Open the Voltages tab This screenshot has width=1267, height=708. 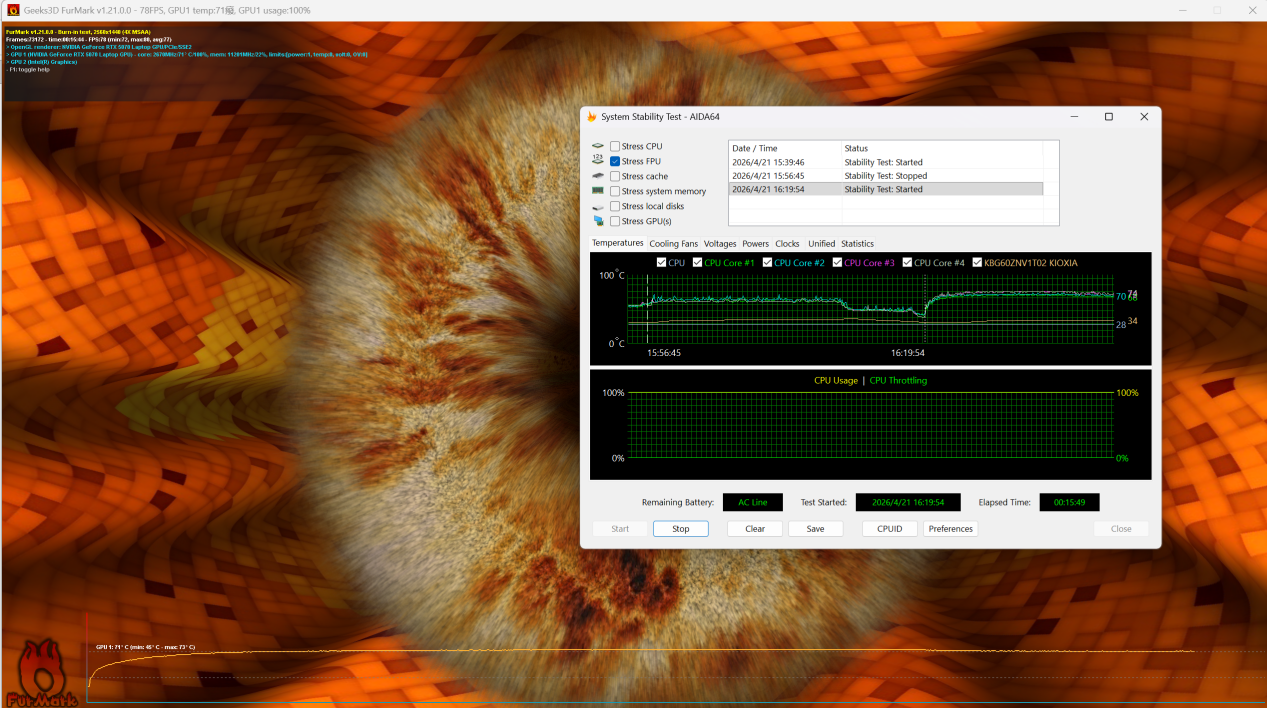coord(719,244)
